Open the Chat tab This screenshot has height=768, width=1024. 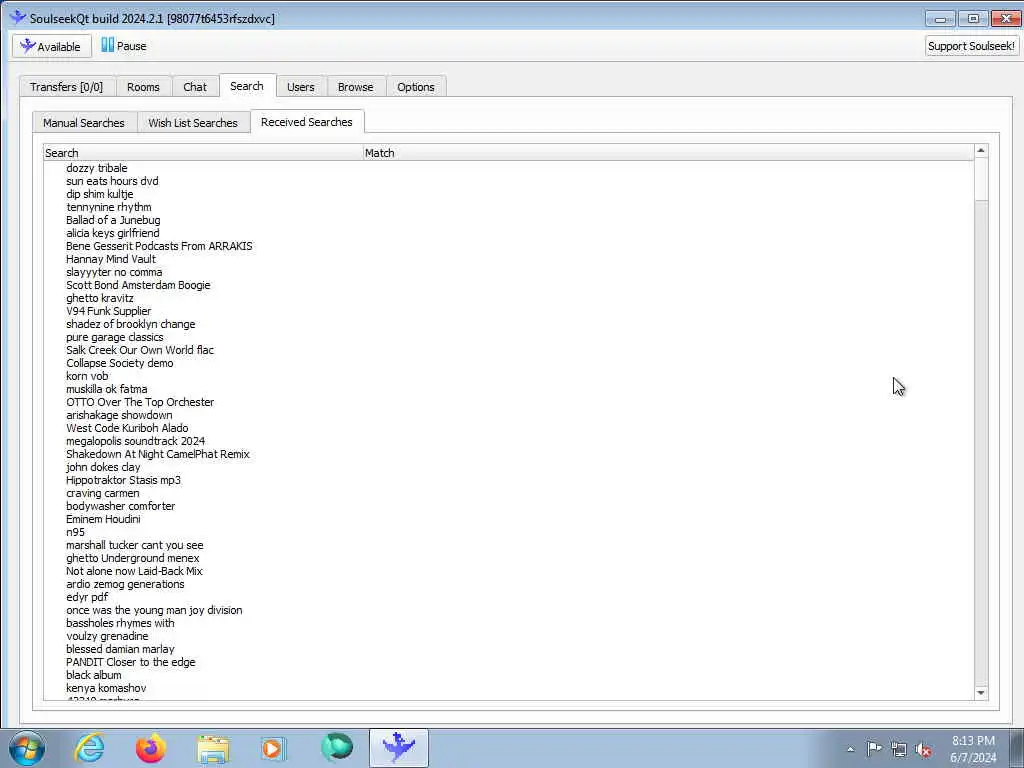(x=195, y=87)
